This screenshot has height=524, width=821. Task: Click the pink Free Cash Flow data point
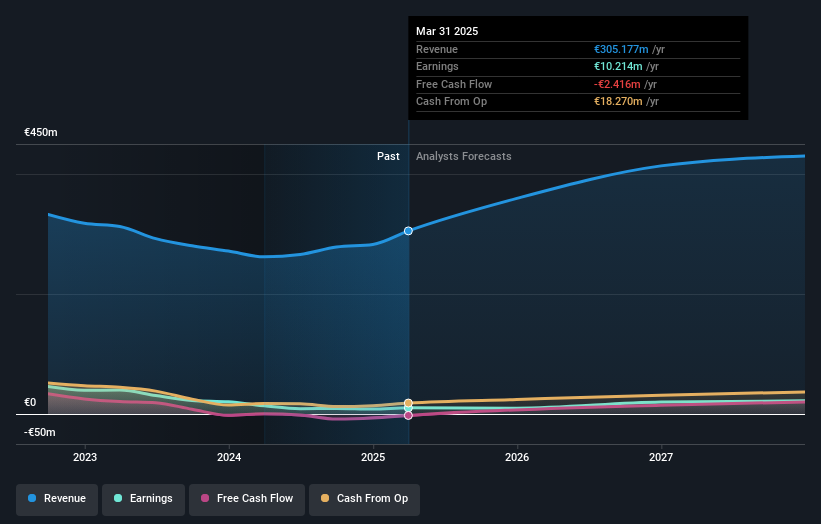point(408,415)
